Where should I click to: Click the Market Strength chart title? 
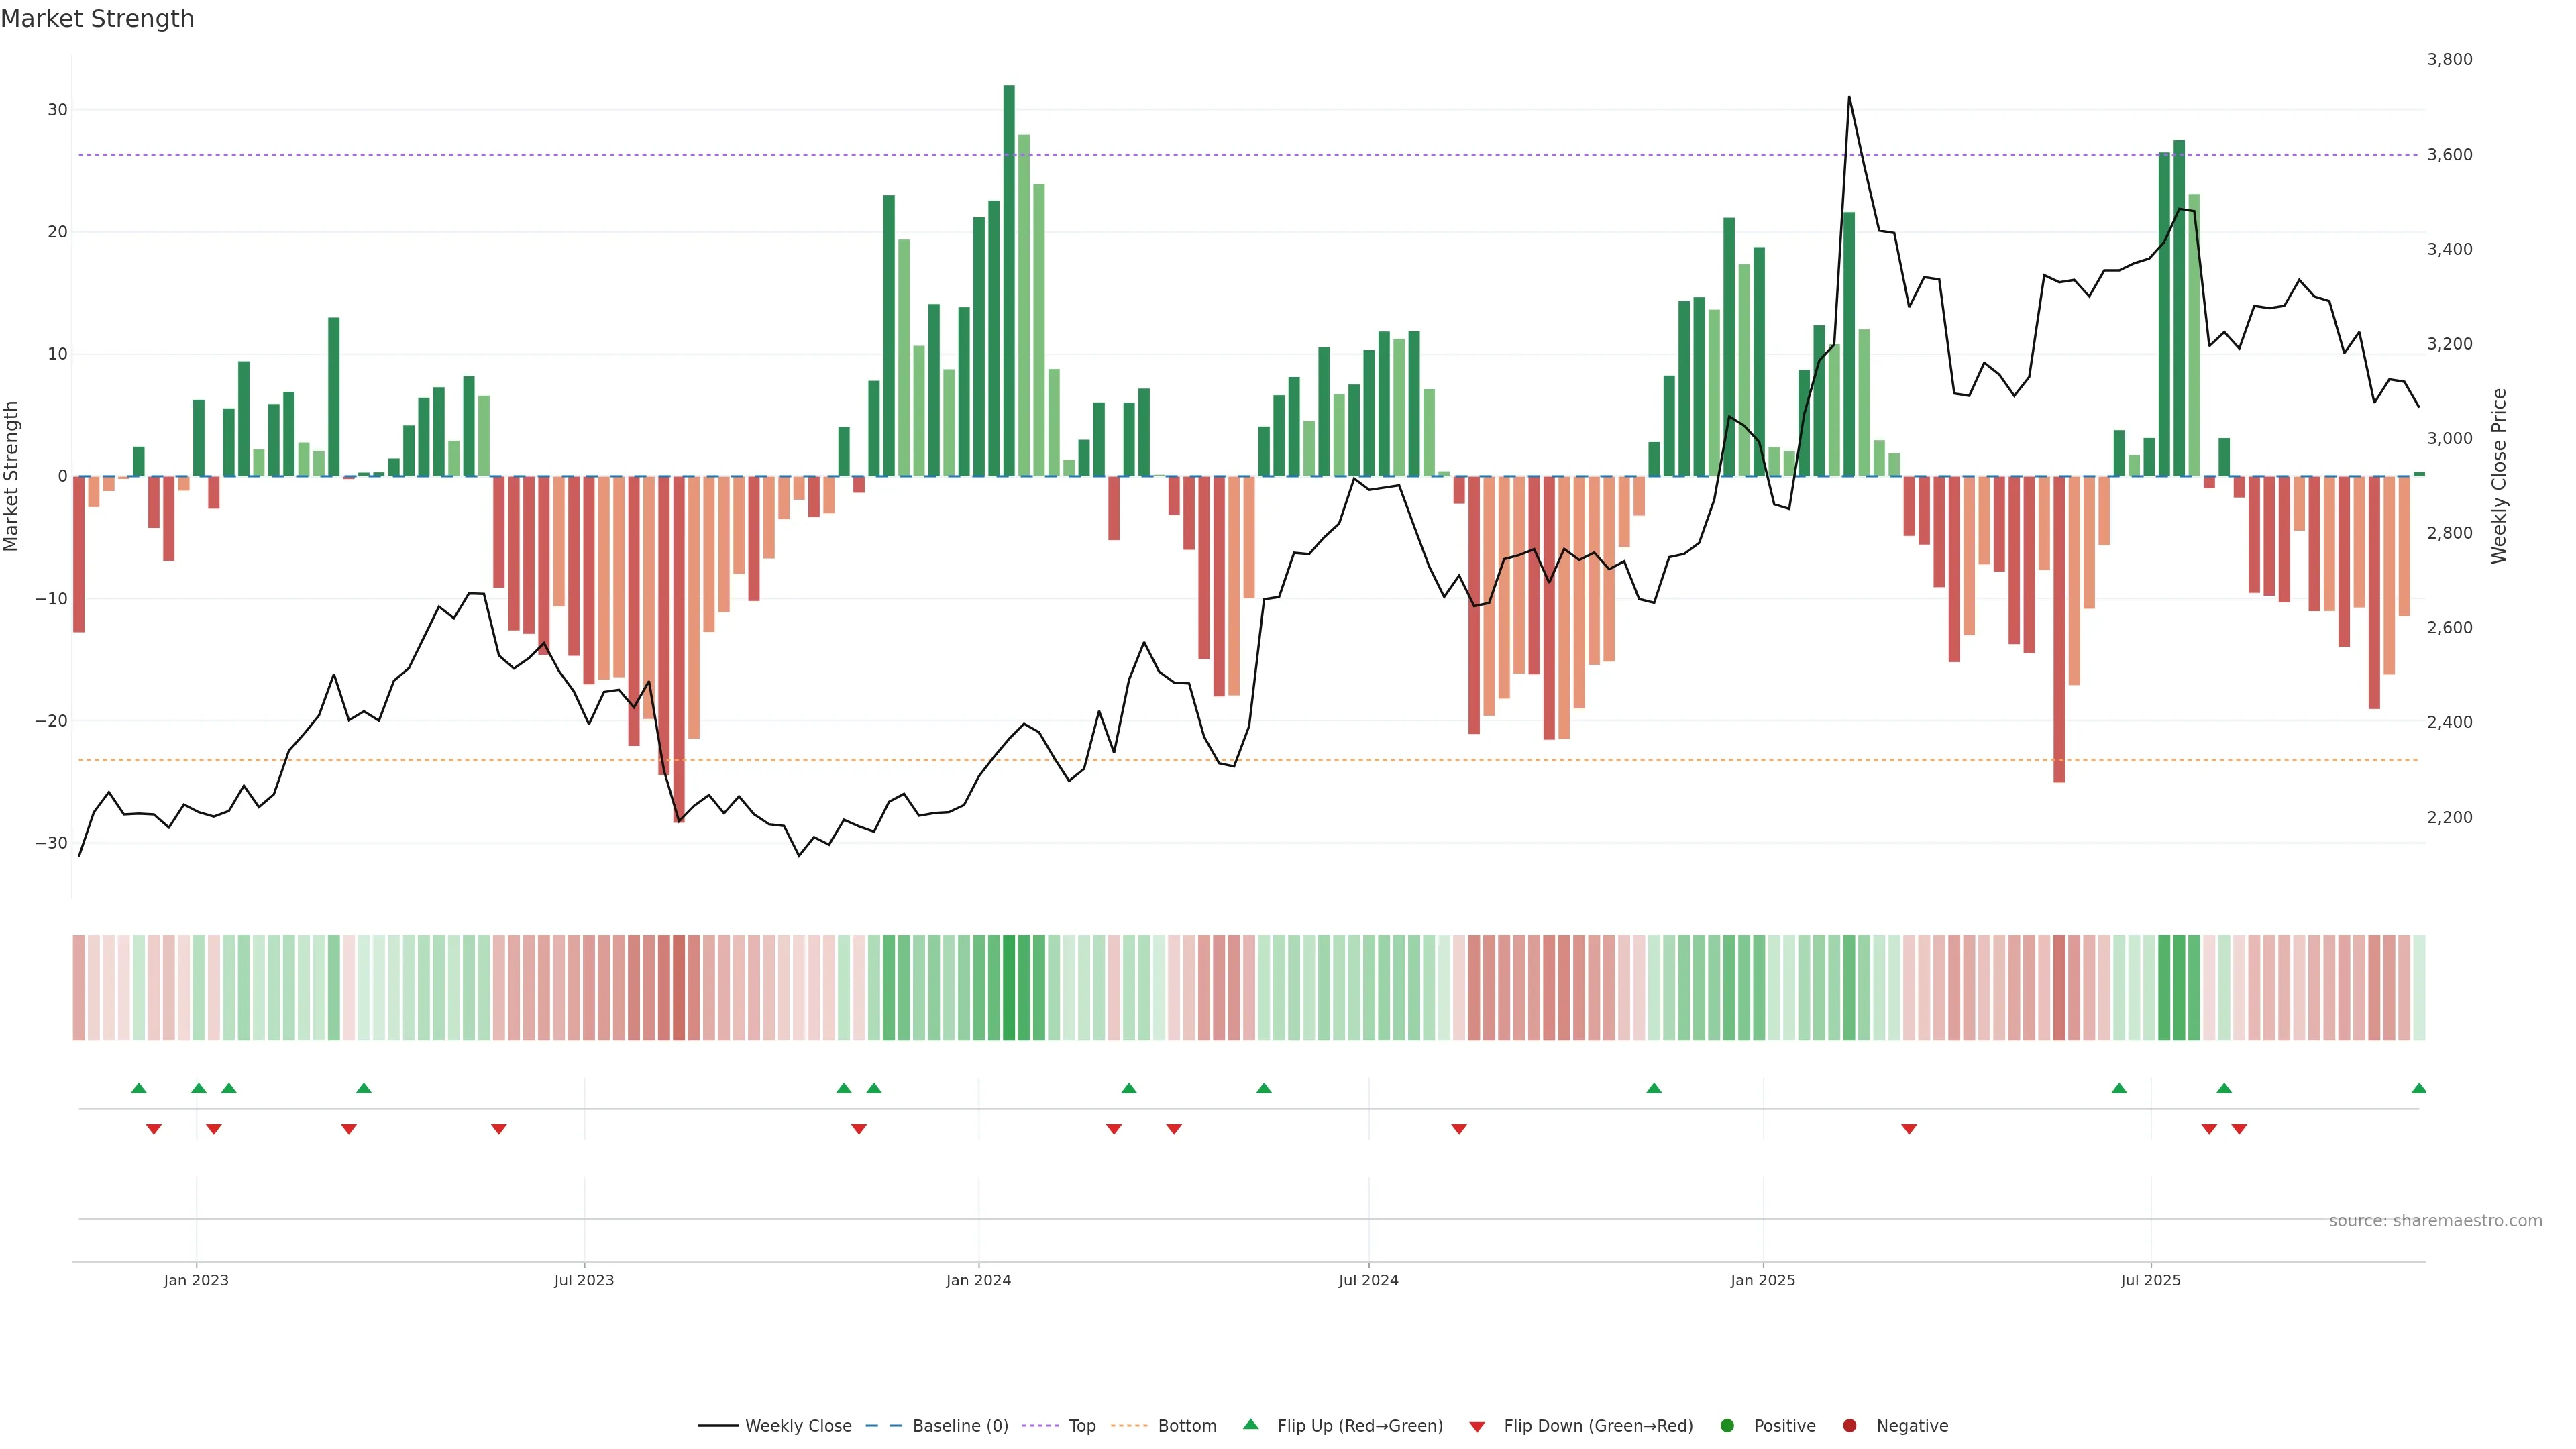[97, 19]
